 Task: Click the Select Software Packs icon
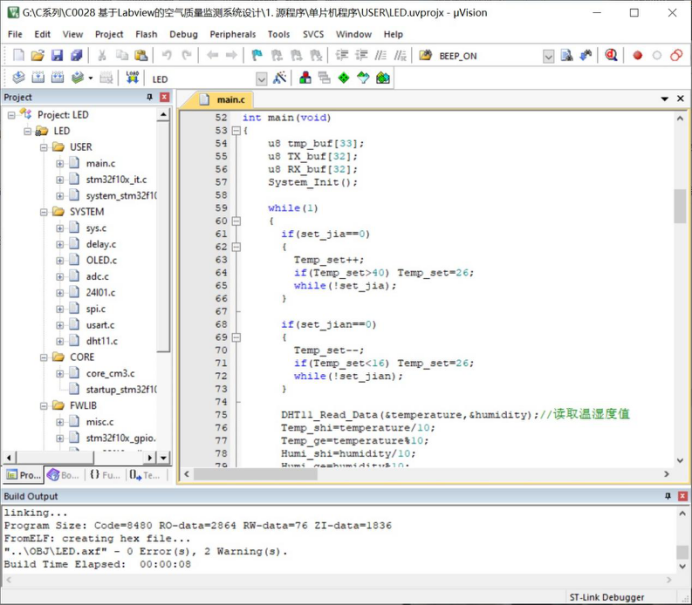363,78
